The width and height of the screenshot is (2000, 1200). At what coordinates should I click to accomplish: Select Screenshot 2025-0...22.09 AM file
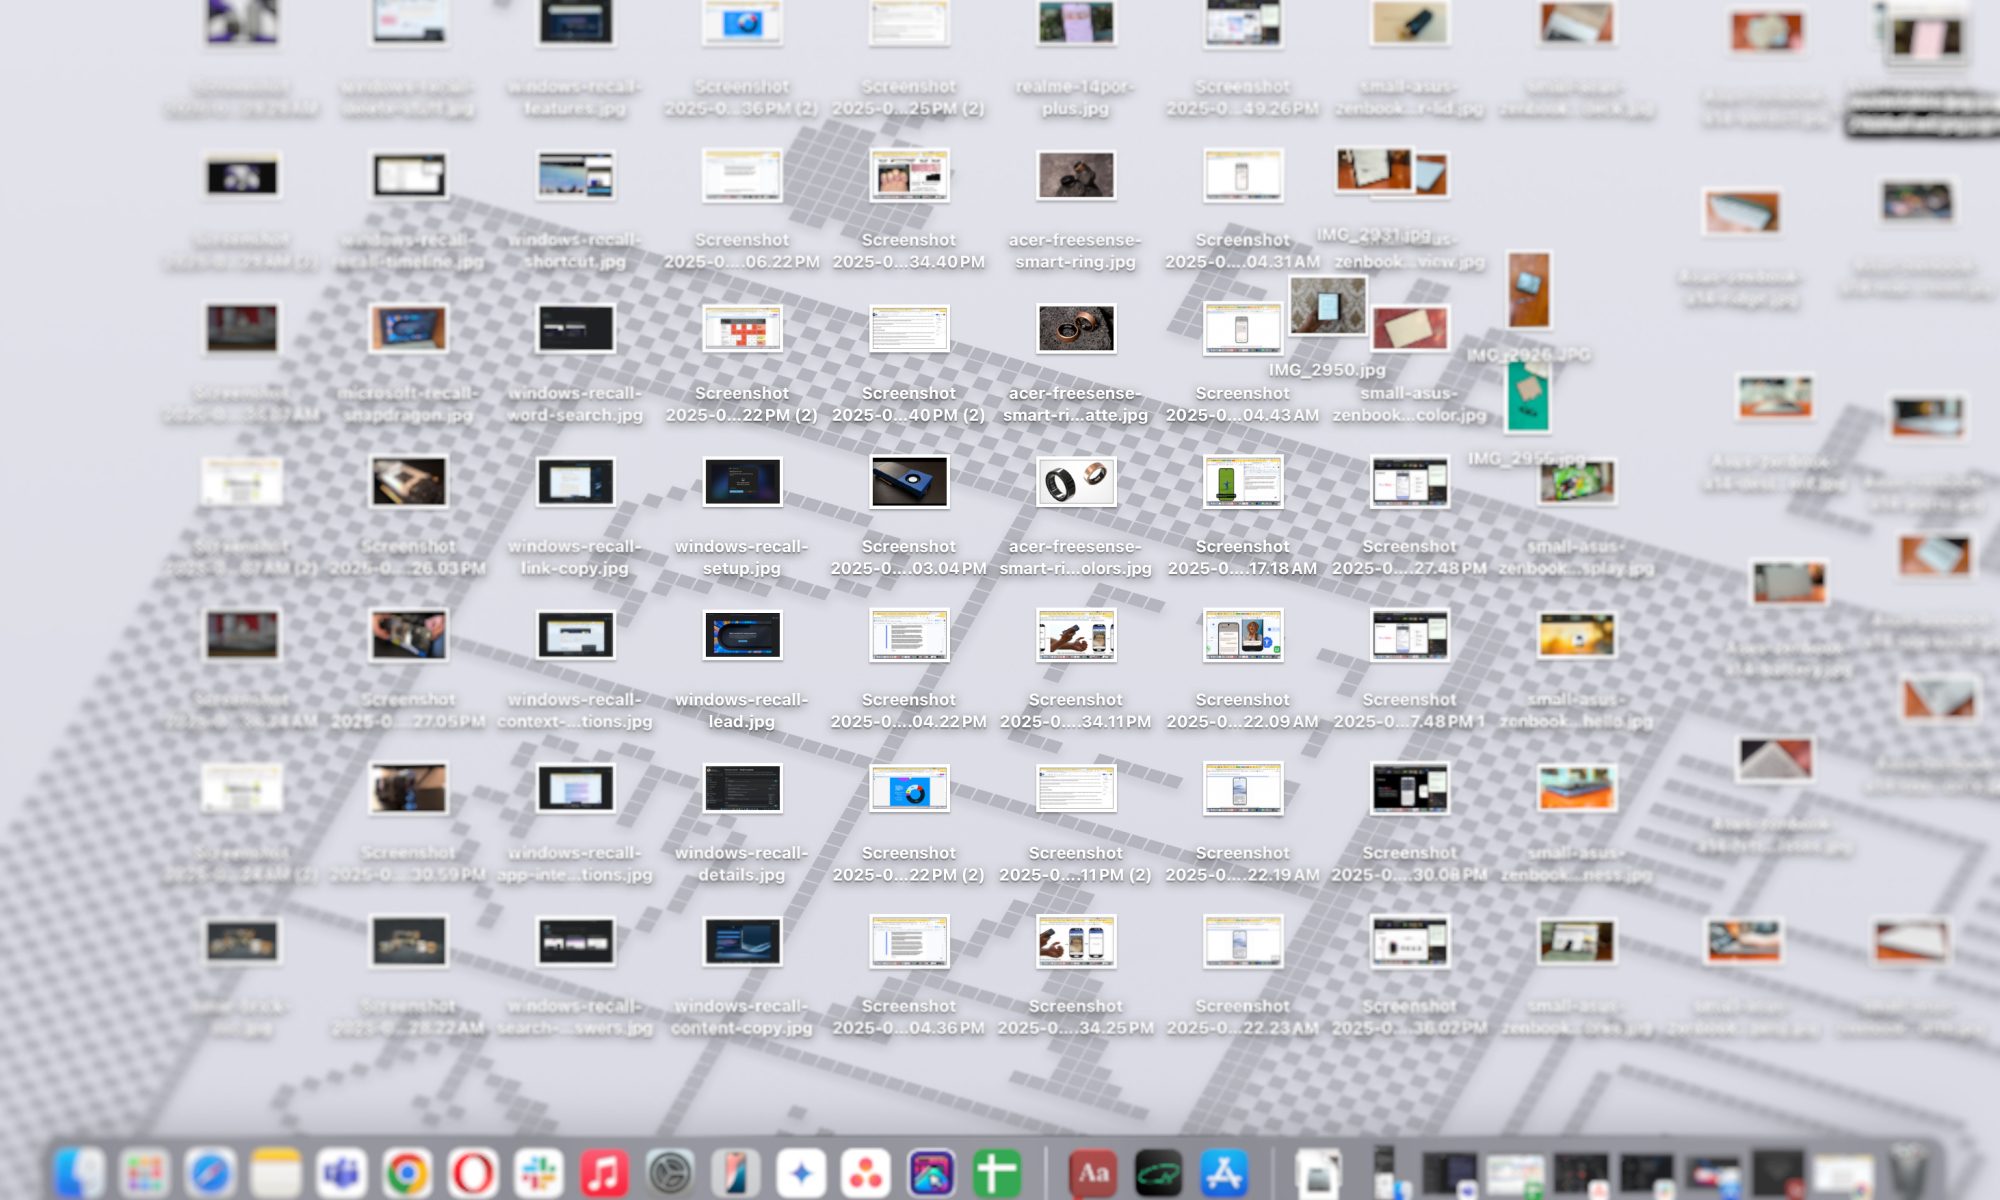tap(1243, 635)
